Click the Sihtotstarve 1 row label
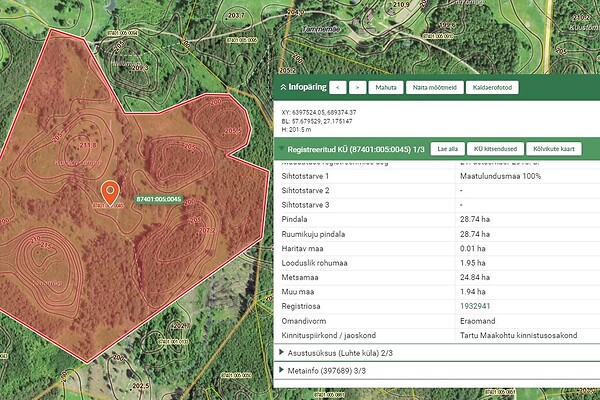 305,176
